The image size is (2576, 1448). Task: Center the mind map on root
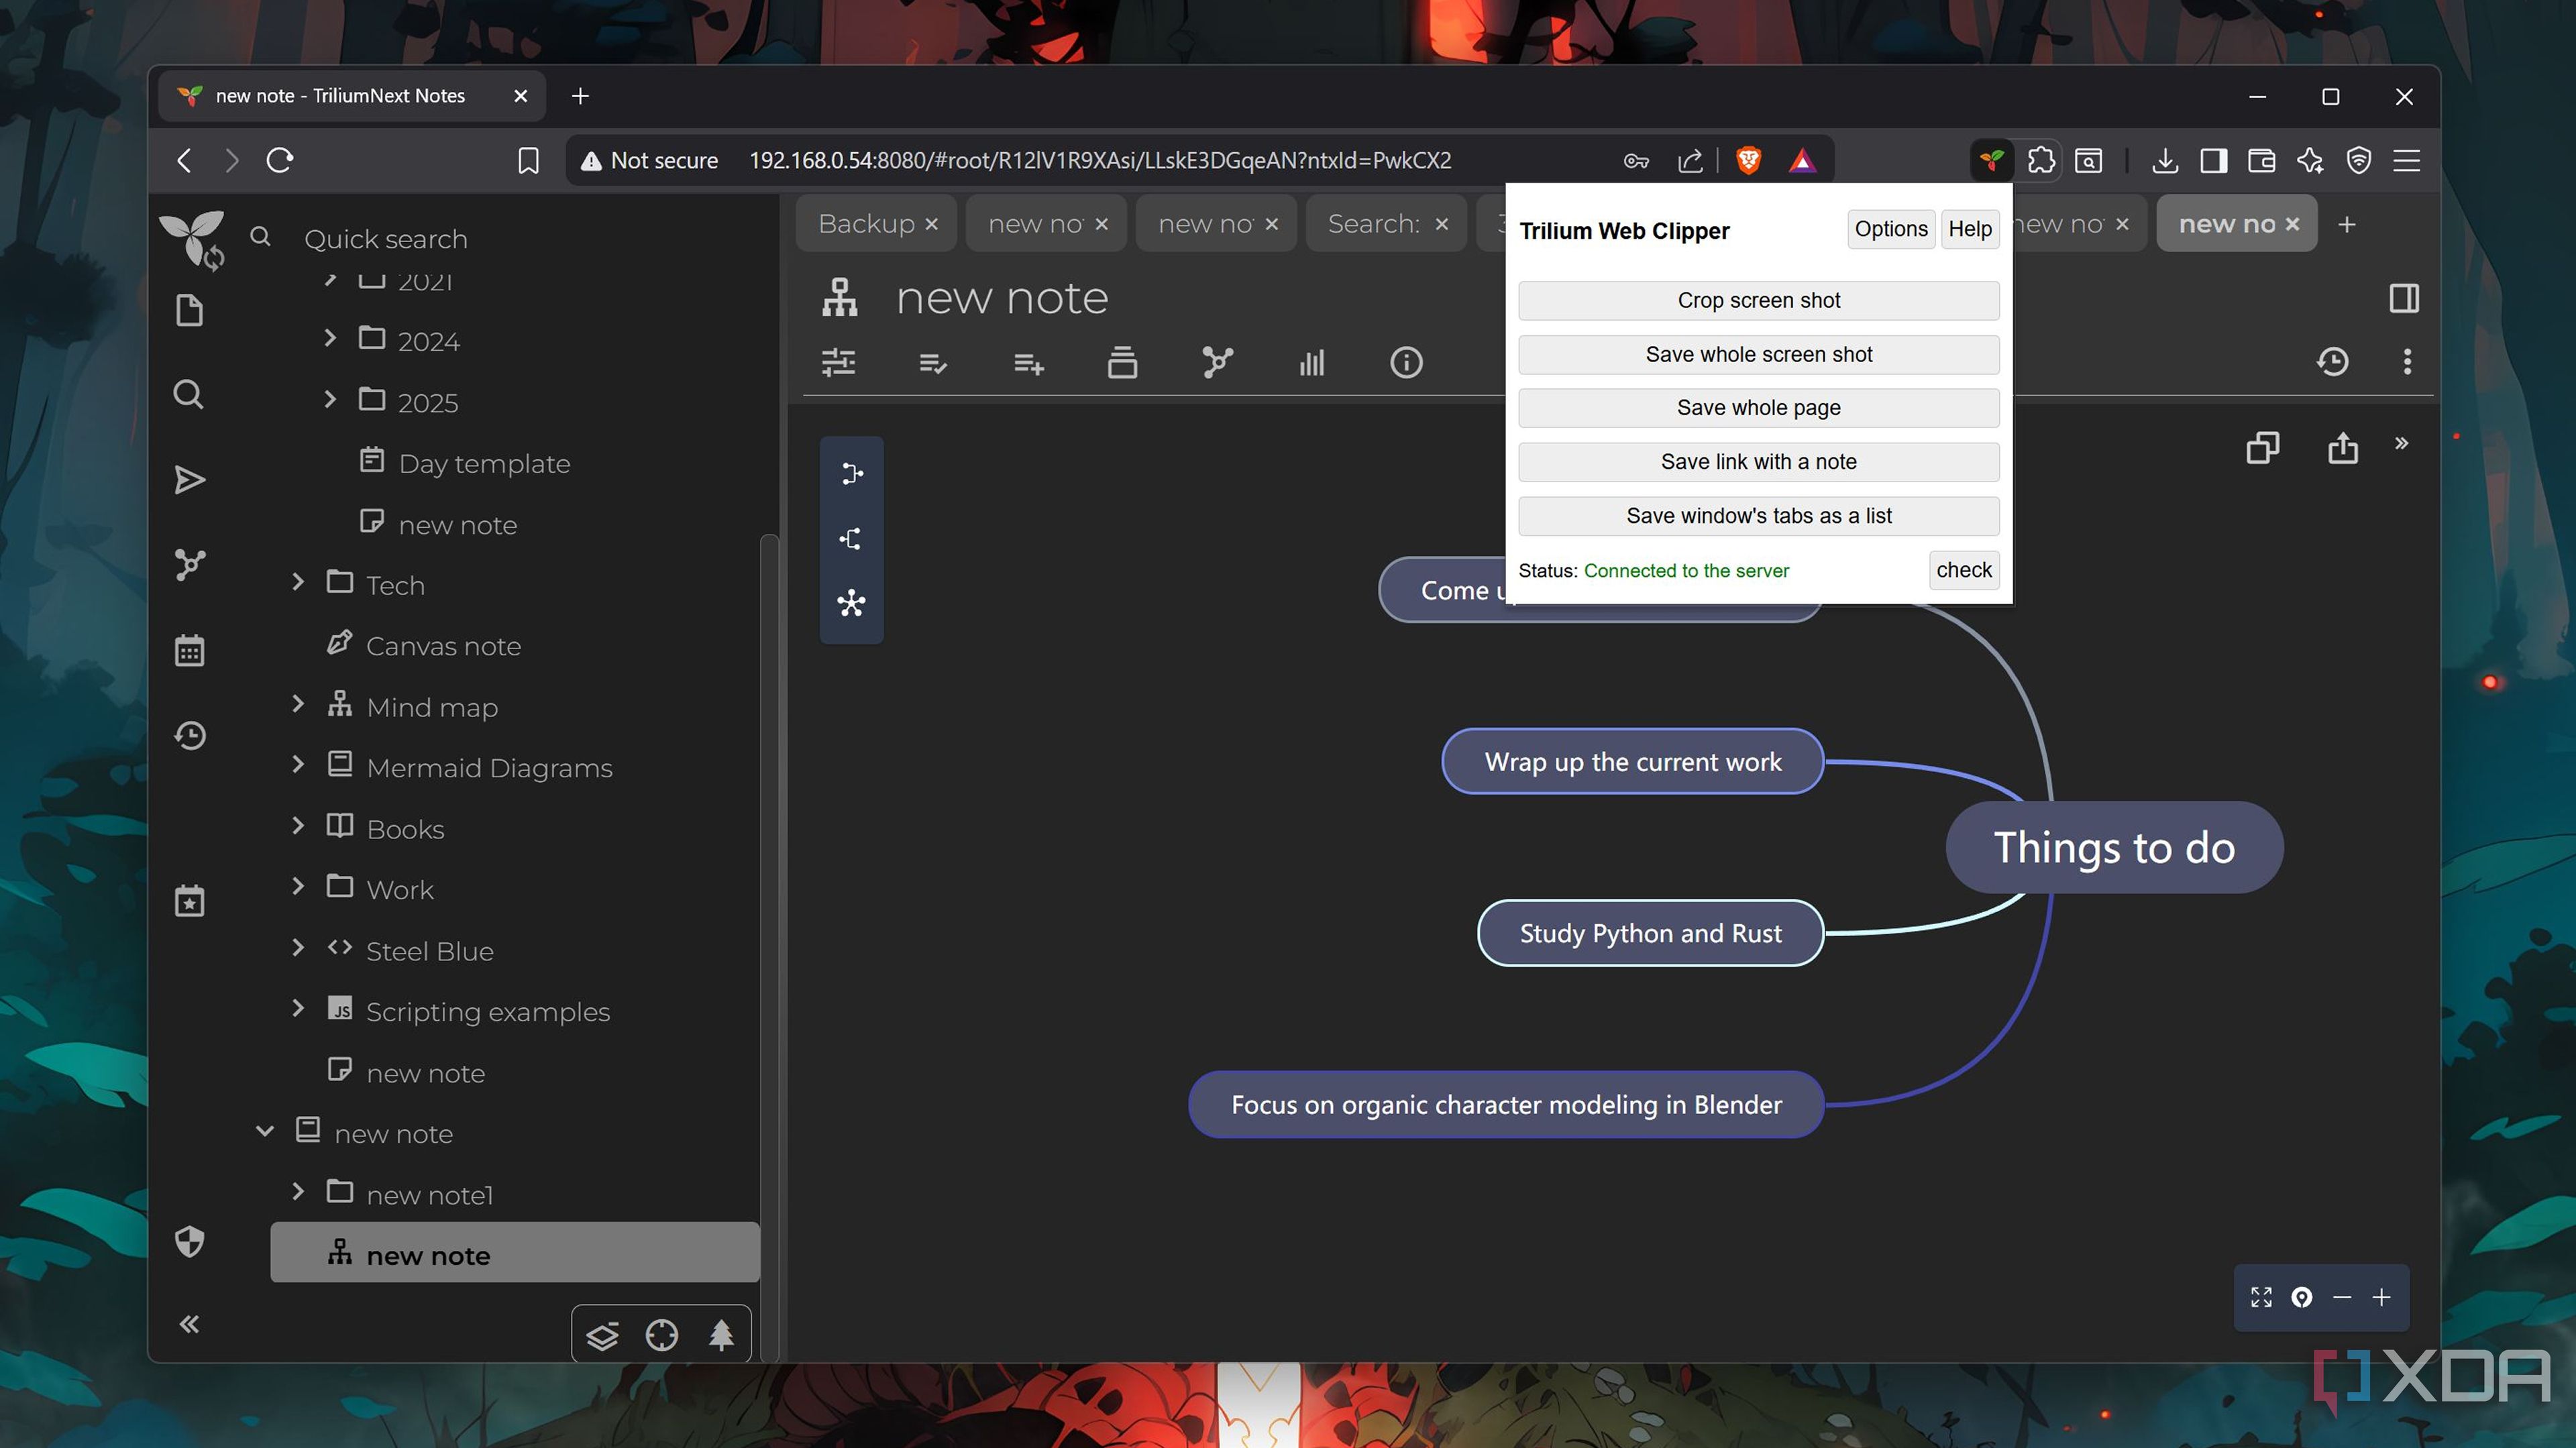coord(2301,1298)
